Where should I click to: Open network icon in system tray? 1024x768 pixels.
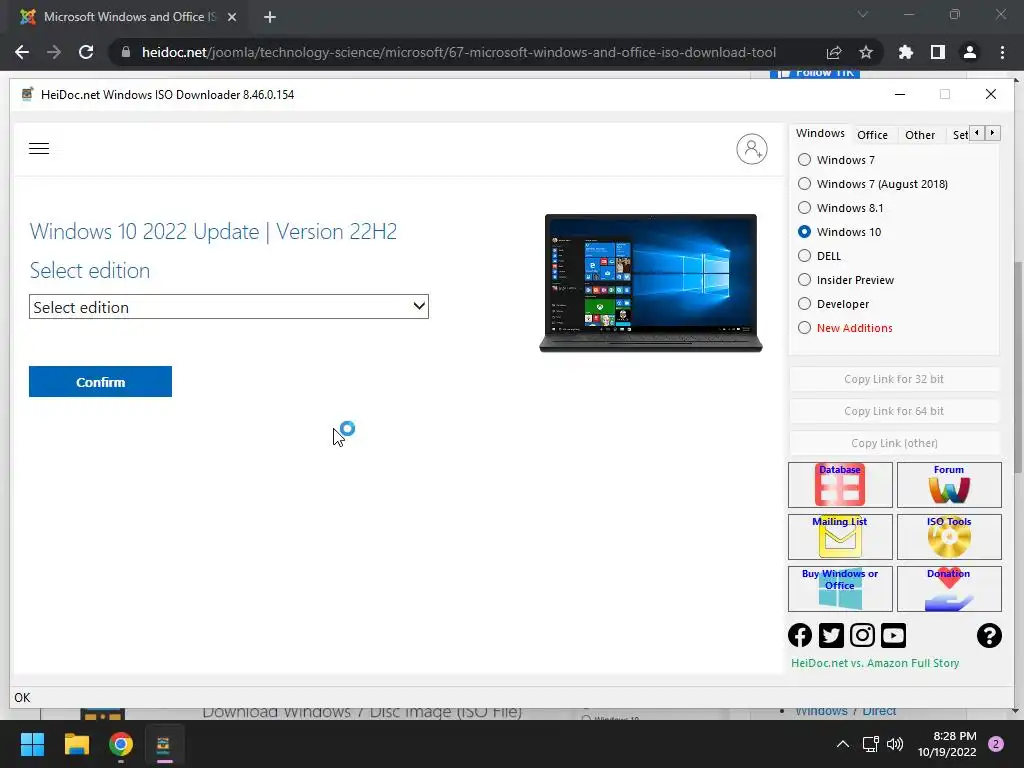pyautogui.click(x=871, y=744)
